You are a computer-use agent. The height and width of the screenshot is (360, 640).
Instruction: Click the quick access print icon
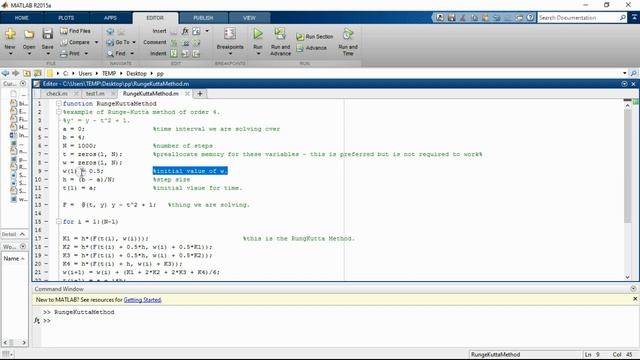tap(519, 18)
